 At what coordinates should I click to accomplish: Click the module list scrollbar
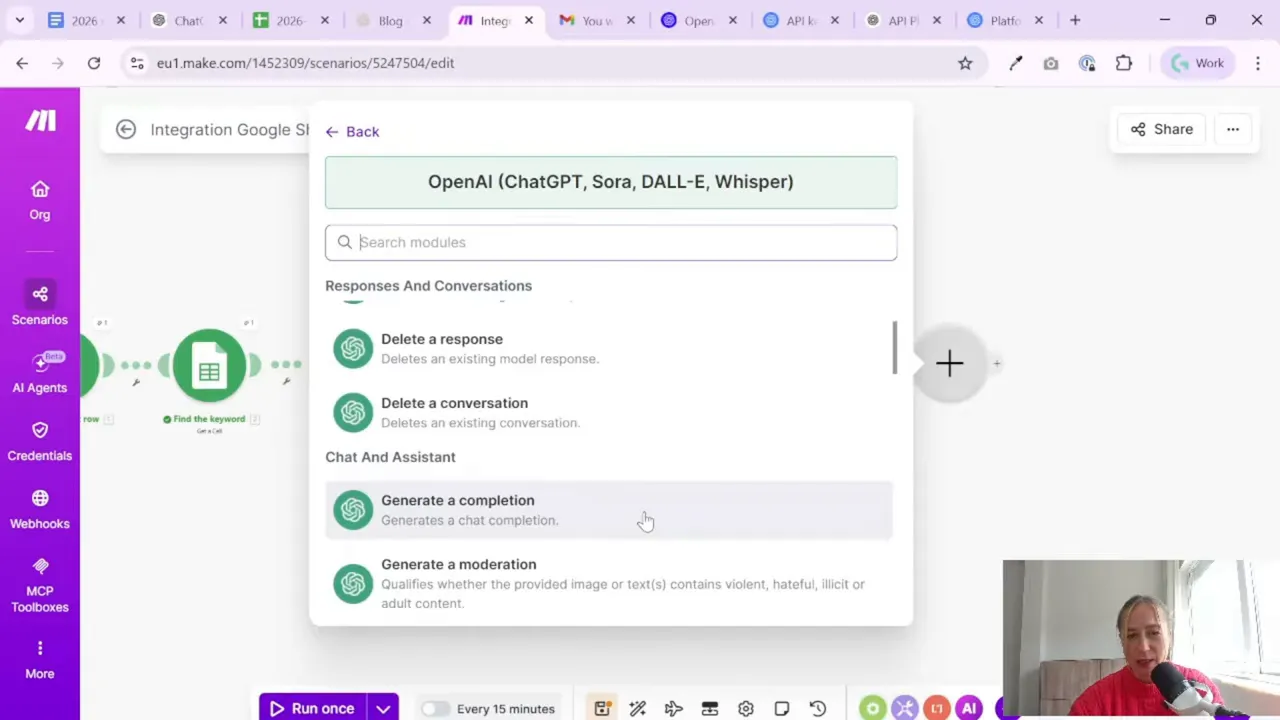[x=895, y=348]
